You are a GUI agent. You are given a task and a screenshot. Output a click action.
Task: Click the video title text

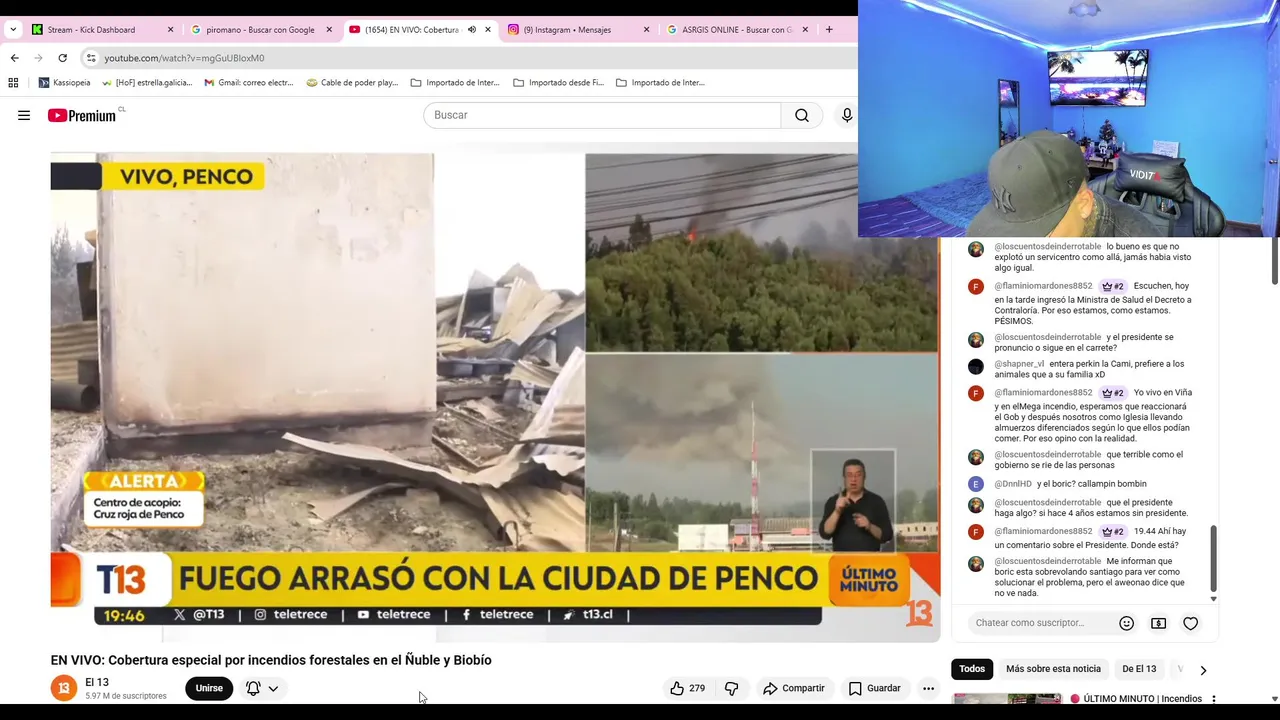coord(271,660)
